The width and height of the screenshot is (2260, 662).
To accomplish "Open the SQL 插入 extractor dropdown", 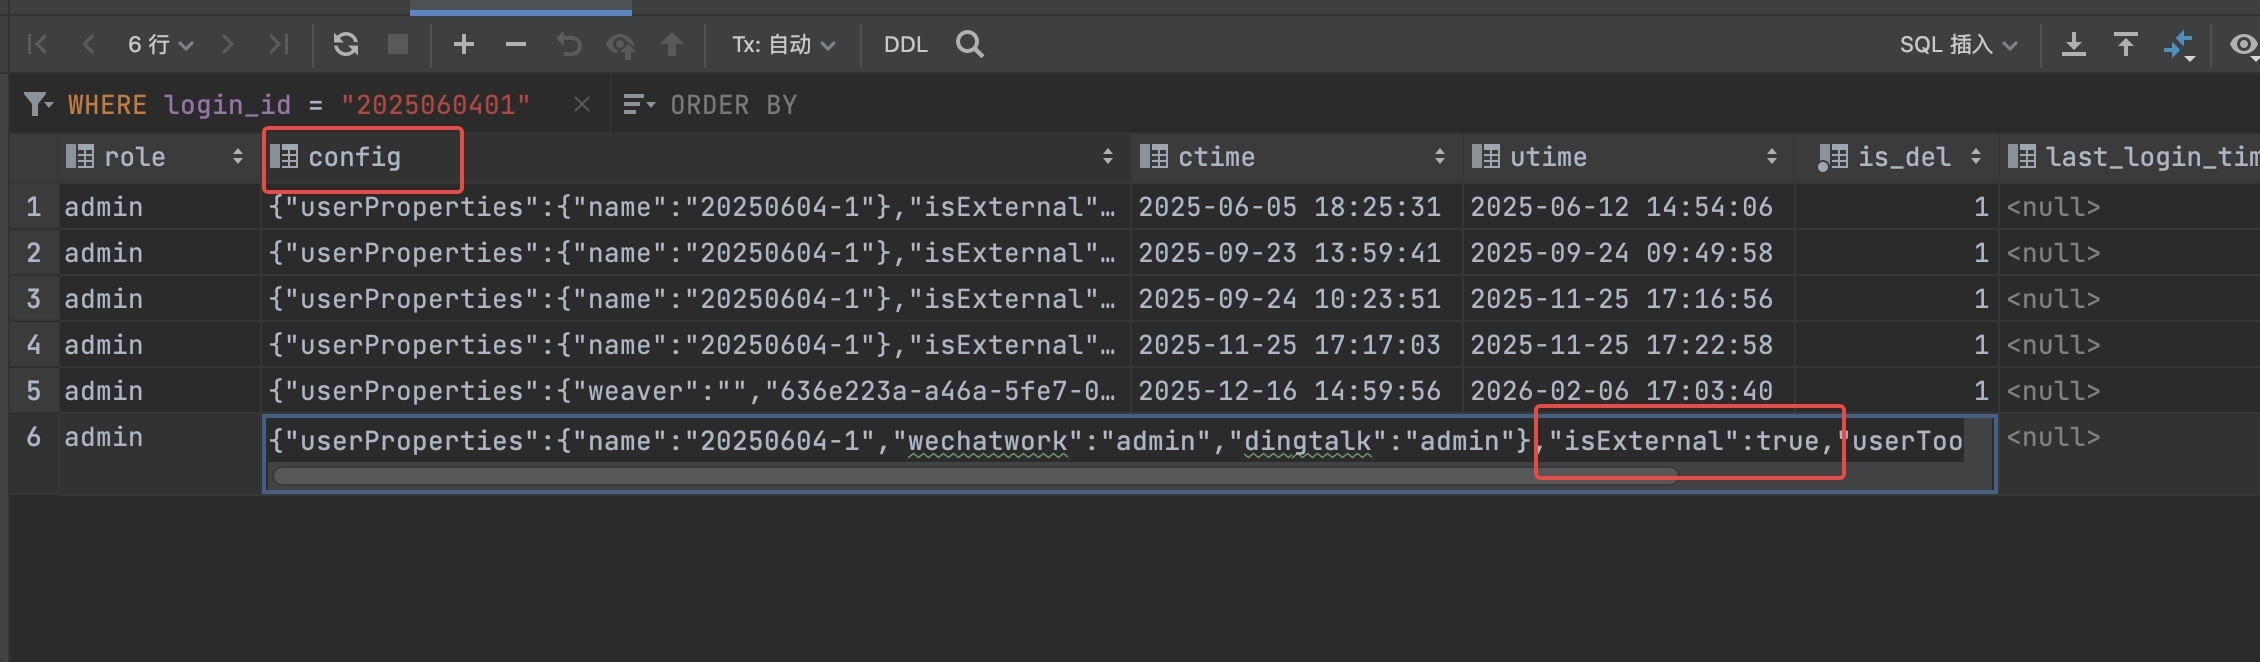I will [1958, 44].
